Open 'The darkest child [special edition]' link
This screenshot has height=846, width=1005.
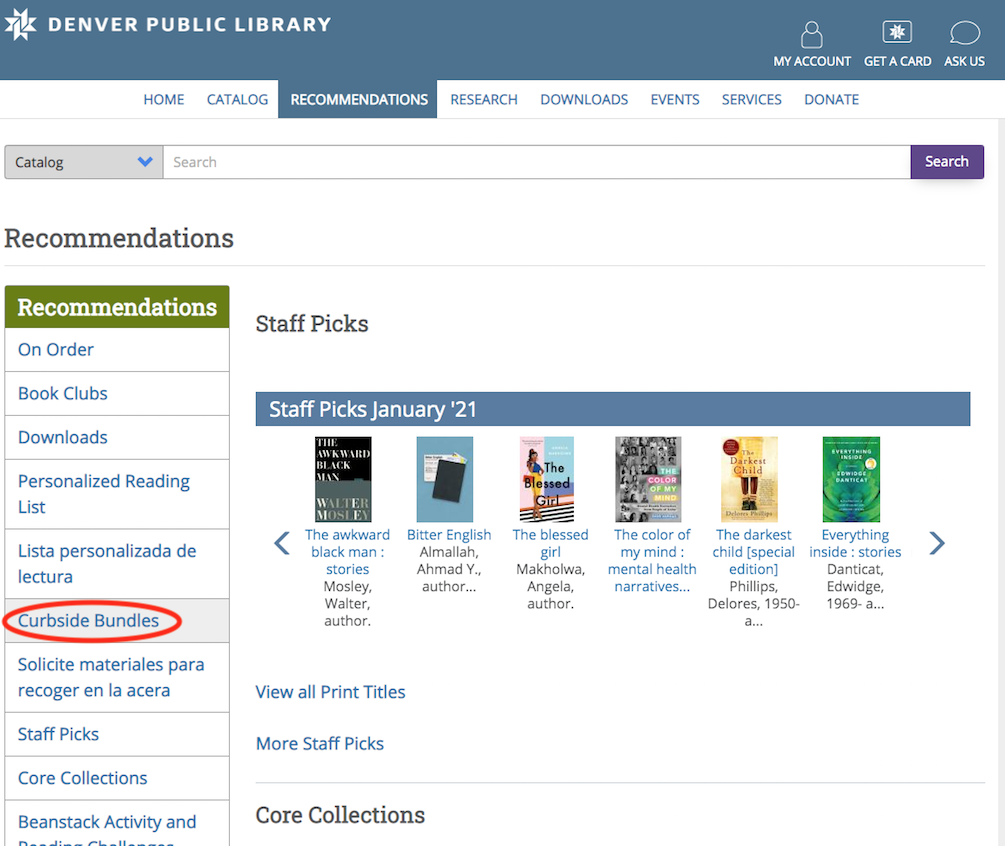point(754,552)
